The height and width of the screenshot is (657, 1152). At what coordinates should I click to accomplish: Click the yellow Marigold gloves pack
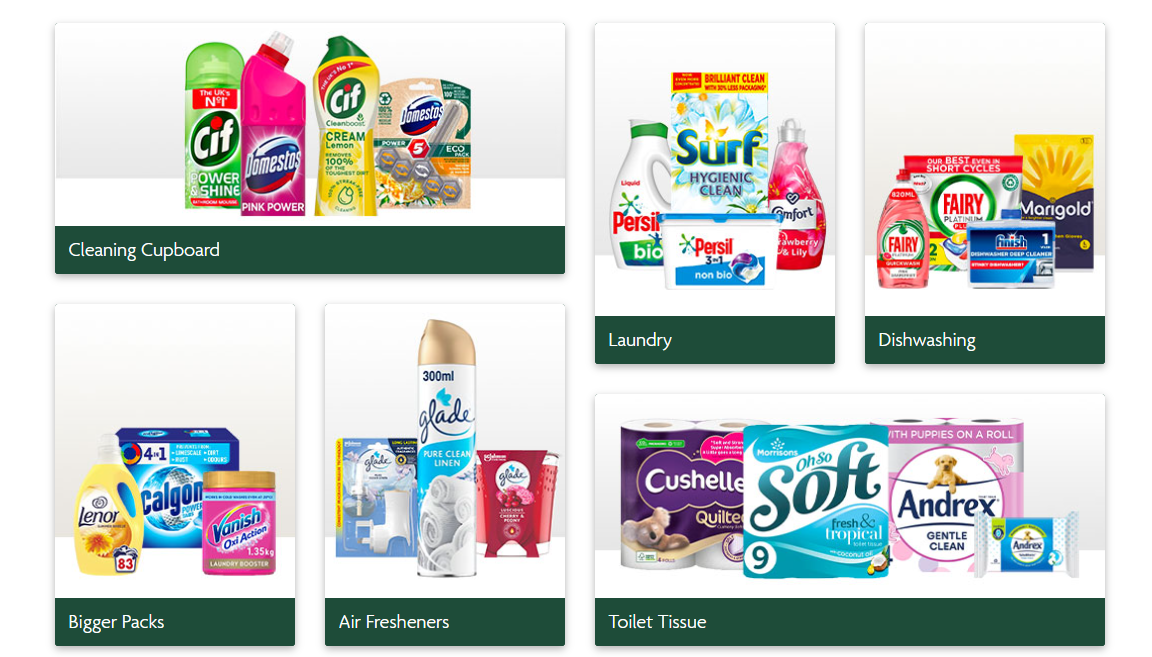[x=1054, y=201]
